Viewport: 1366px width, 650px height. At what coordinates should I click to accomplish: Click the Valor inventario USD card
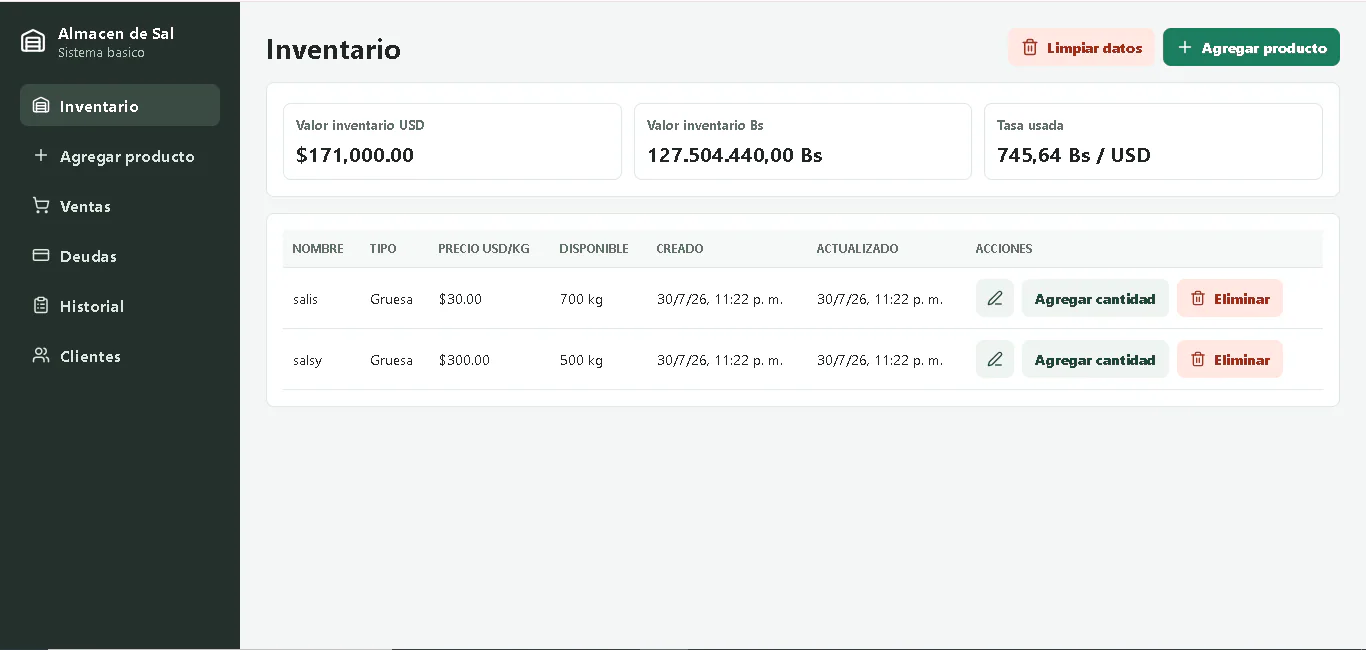pos(452,141)
